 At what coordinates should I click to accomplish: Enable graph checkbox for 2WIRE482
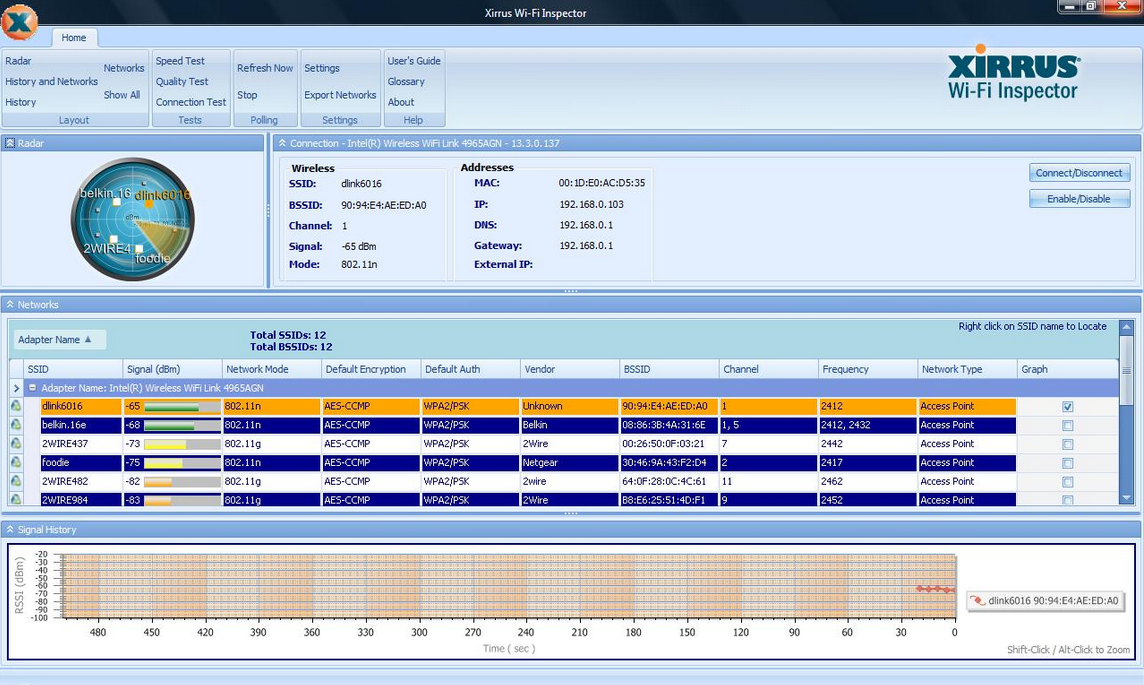point(1067,482)
